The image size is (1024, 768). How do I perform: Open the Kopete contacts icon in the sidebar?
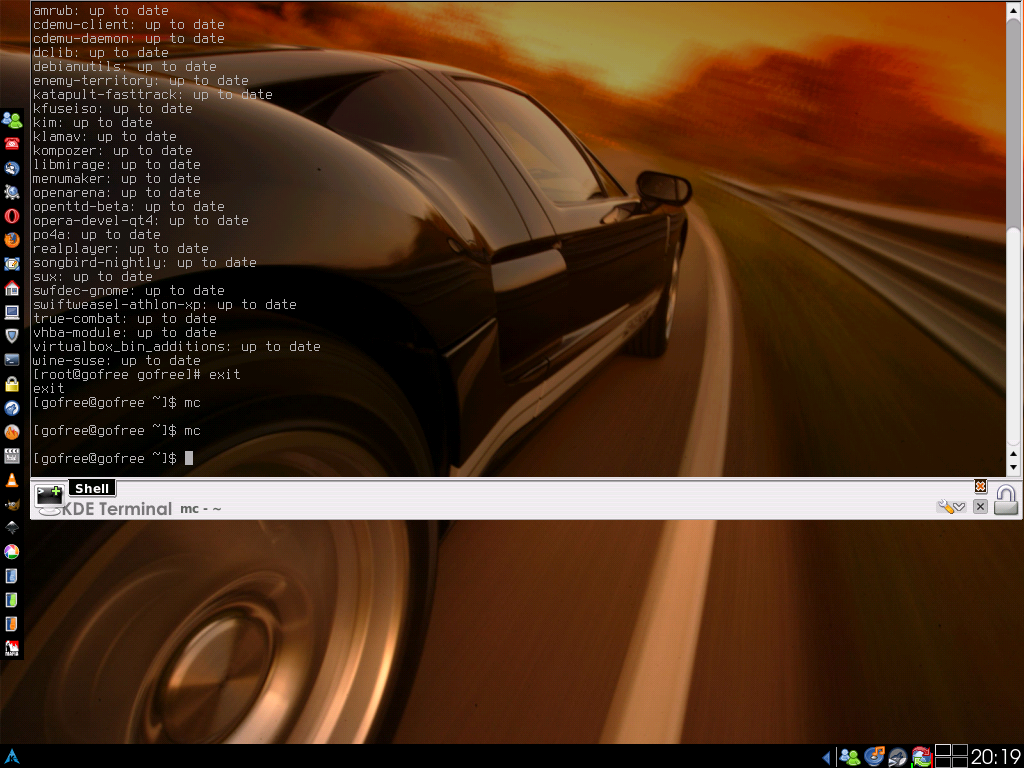pos(12,120)
